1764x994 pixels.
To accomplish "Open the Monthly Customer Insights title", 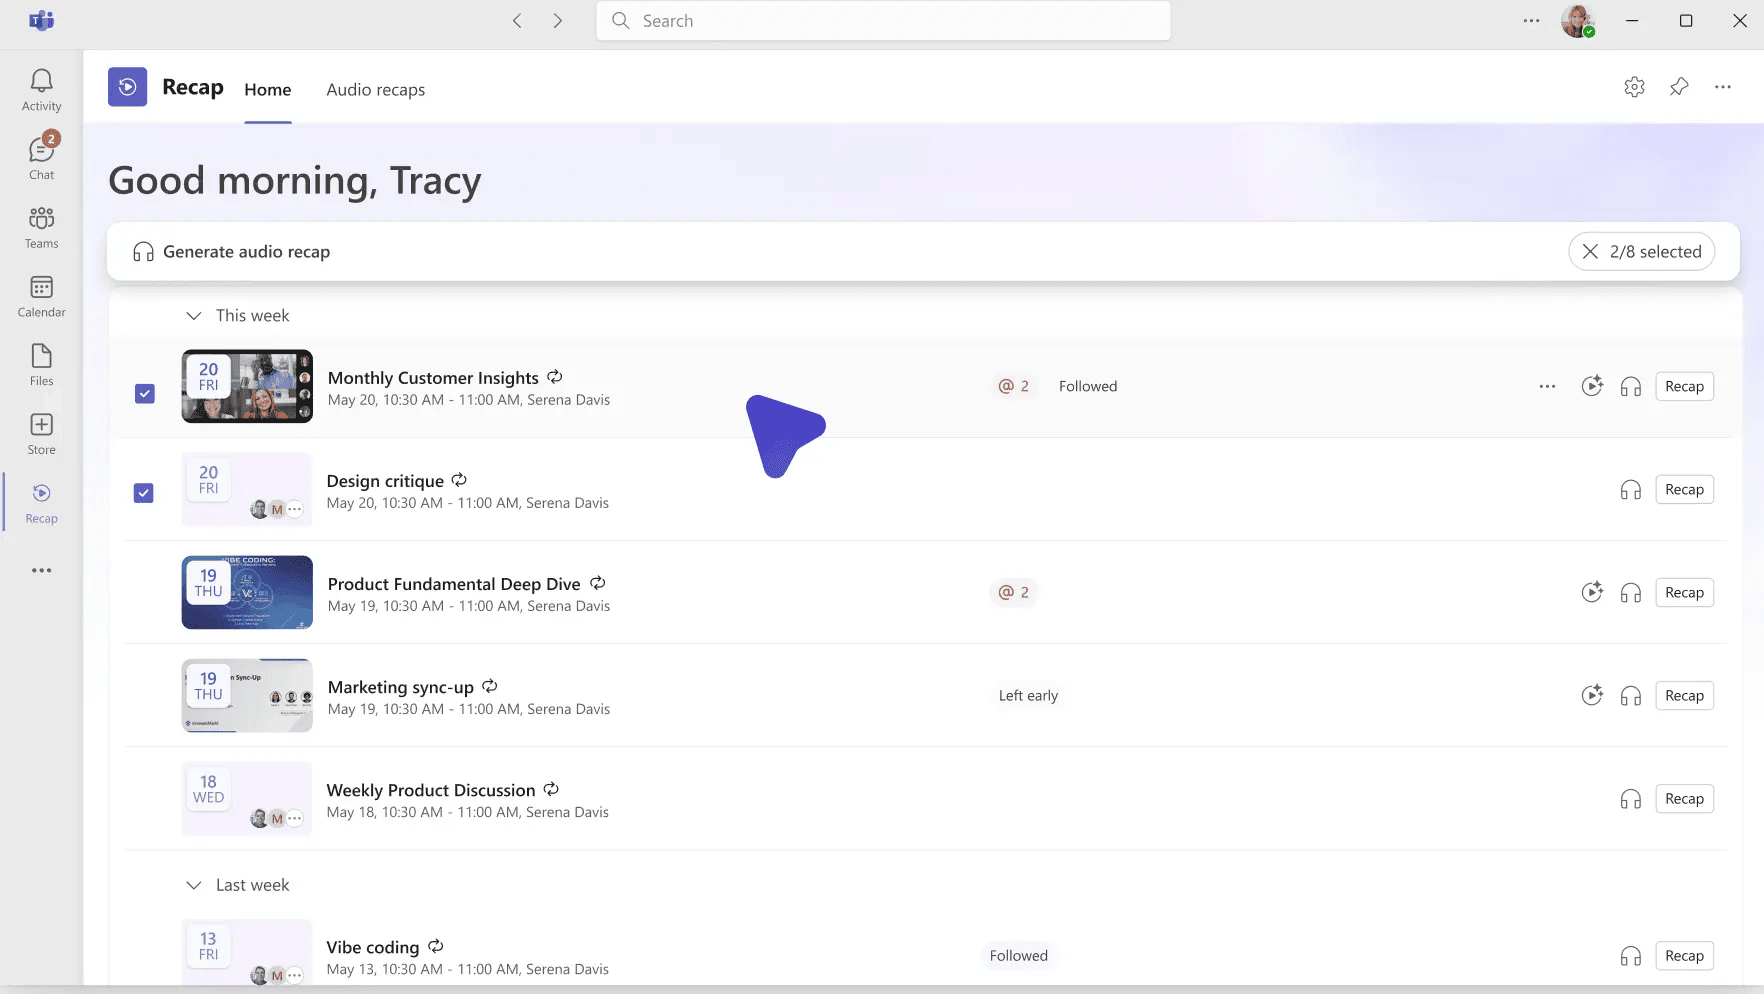I will click(x=433, y=378).
